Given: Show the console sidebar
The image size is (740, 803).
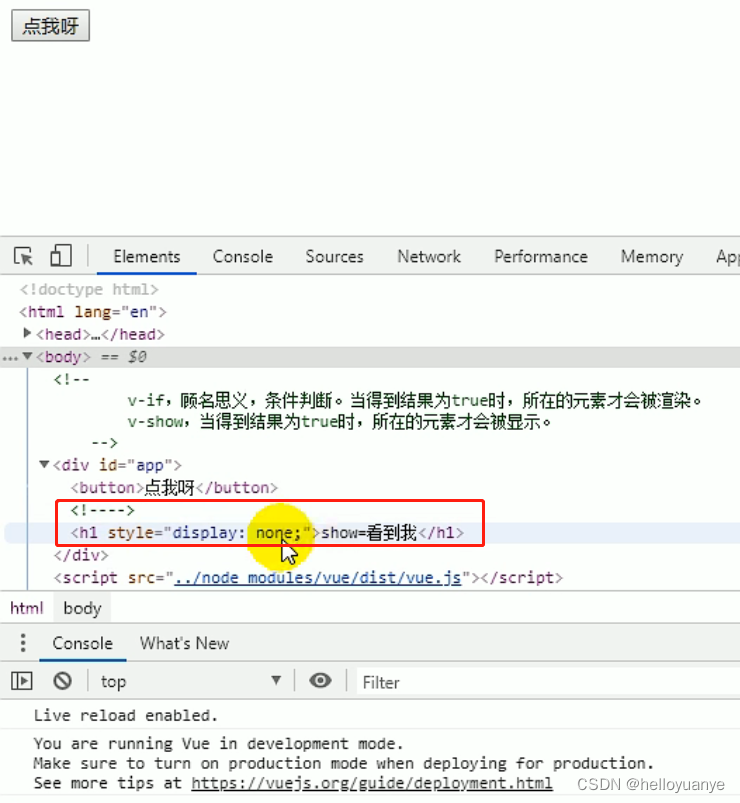Looking at the screenshot, I should tap(22, 681).
